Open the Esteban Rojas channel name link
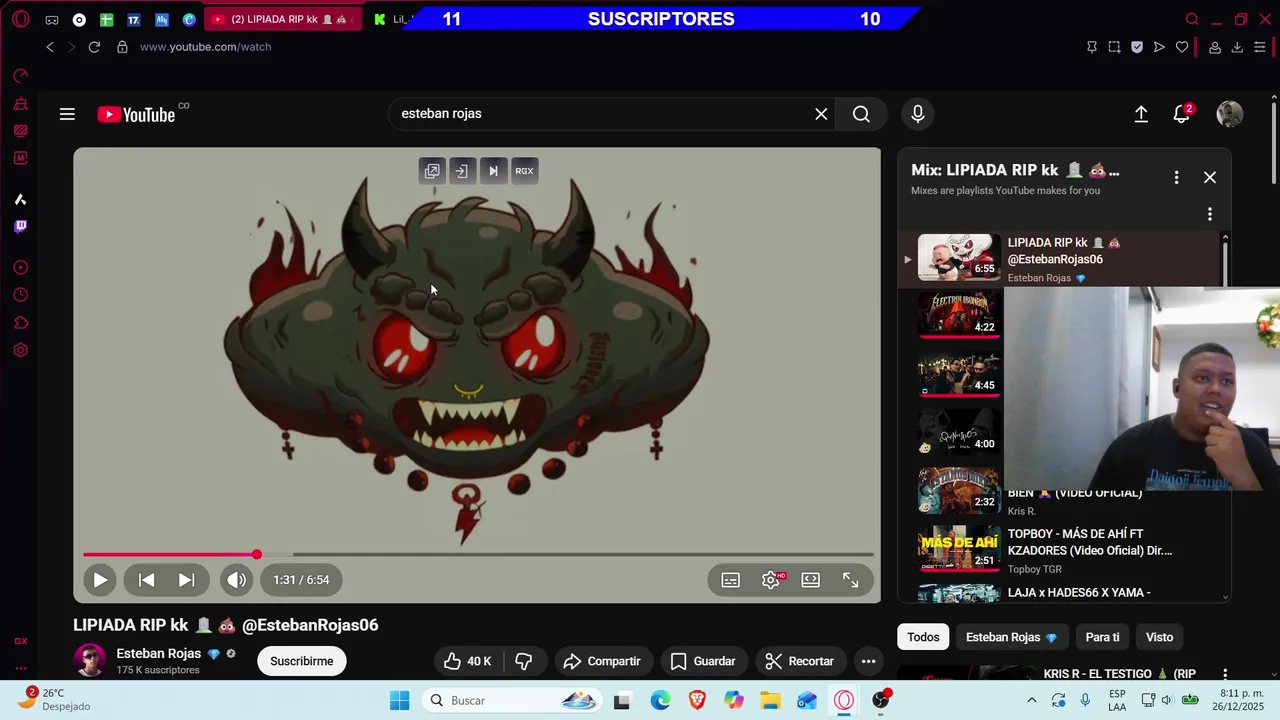 click(159, 653)
